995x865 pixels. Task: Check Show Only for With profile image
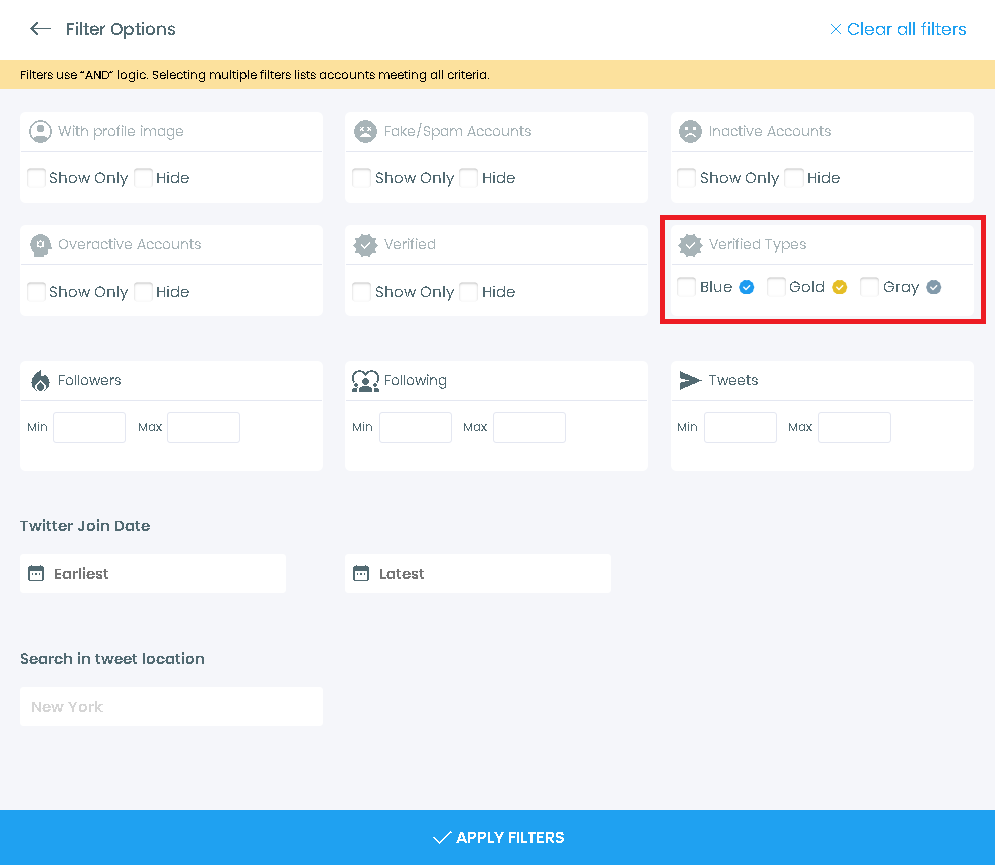(x=36, y=178)
